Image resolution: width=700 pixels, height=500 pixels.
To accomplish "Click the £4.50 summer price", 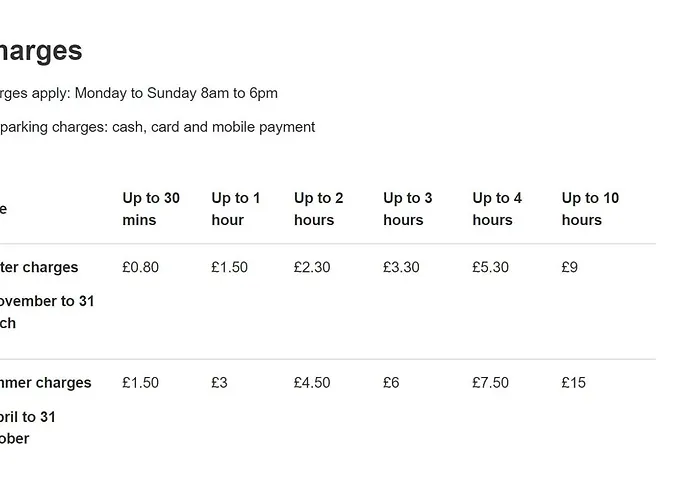I will [312, 383].
